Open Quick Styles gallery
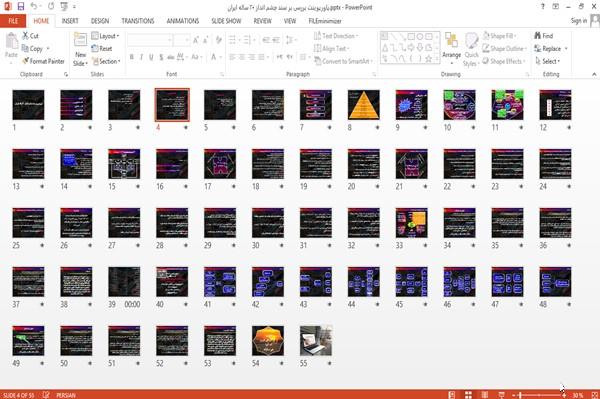This screenshot has width=600, height=399. pos(471,50)
